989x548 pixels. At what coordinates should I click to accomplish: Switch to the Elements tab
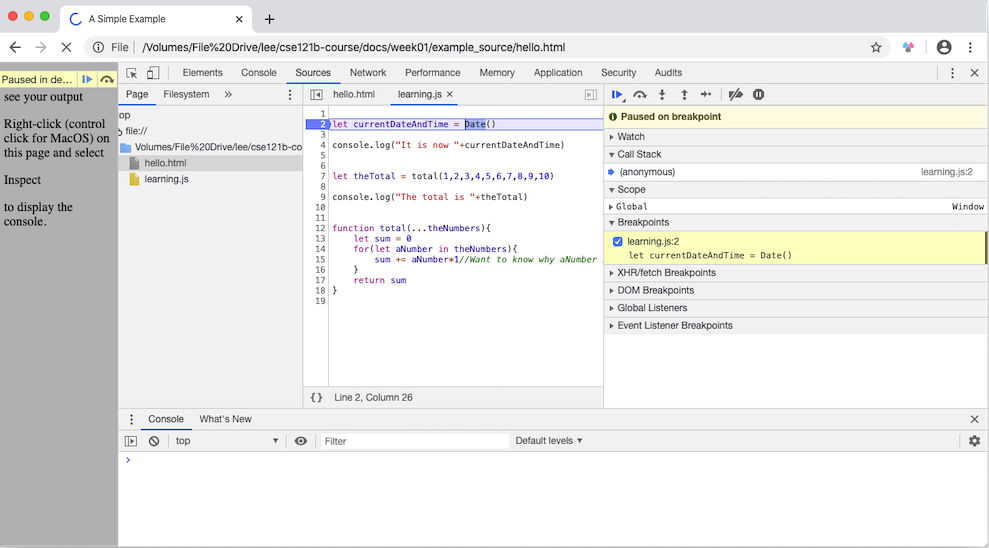202,73
